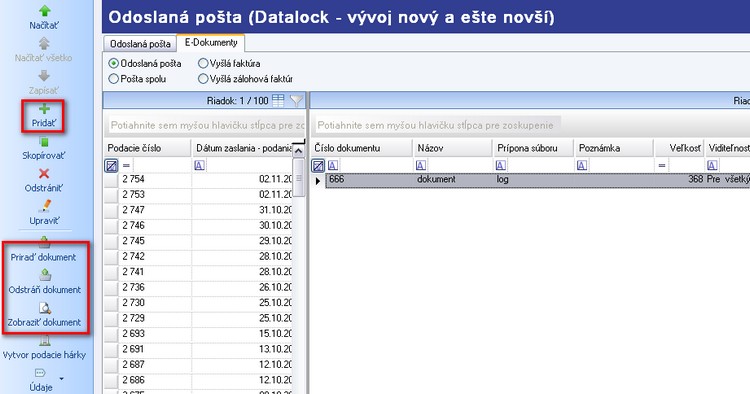Select the Vyšlá faktúra radio button

pos(203,63)
